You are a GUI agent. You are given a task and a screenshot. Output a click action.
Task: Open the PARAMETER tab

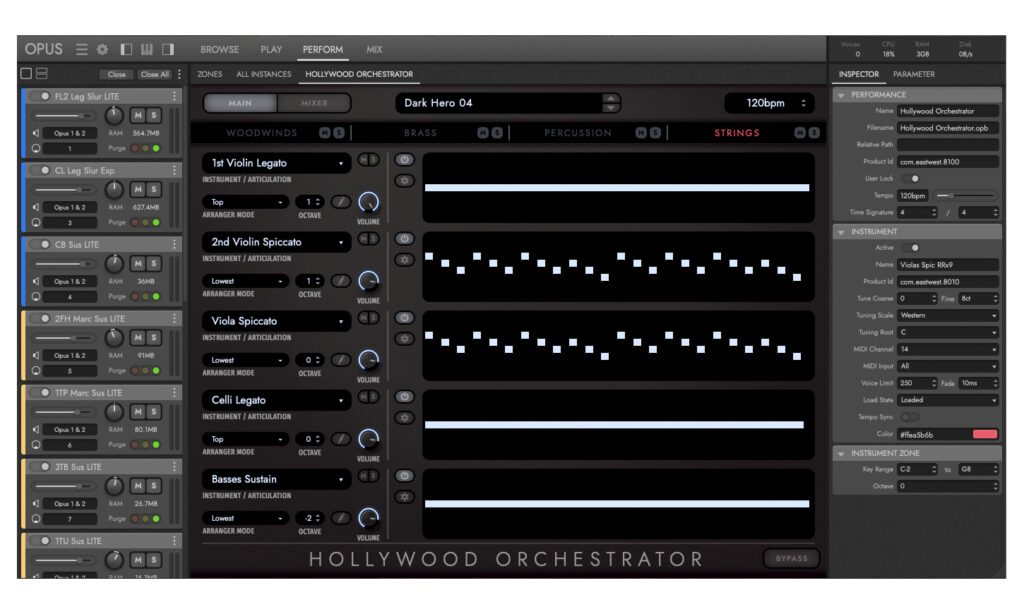click(914, 74)
